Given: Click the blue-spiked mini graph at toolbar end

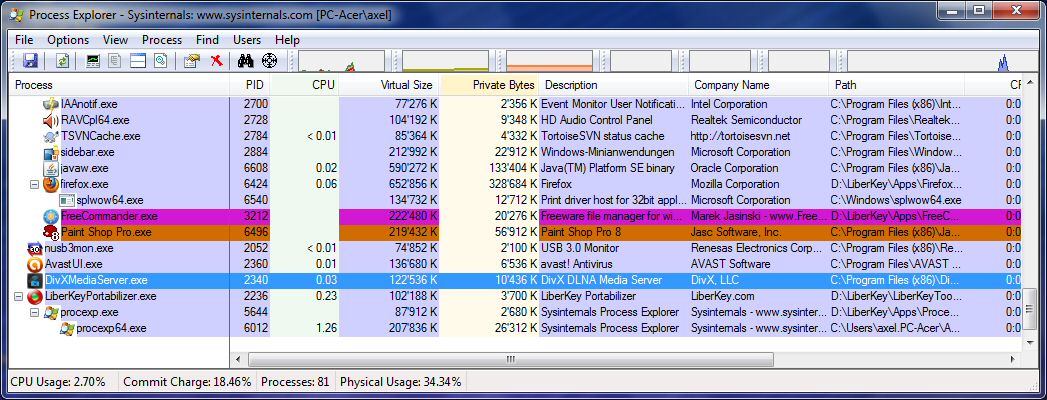Looking at the screenshot, I should pos(941,61).
